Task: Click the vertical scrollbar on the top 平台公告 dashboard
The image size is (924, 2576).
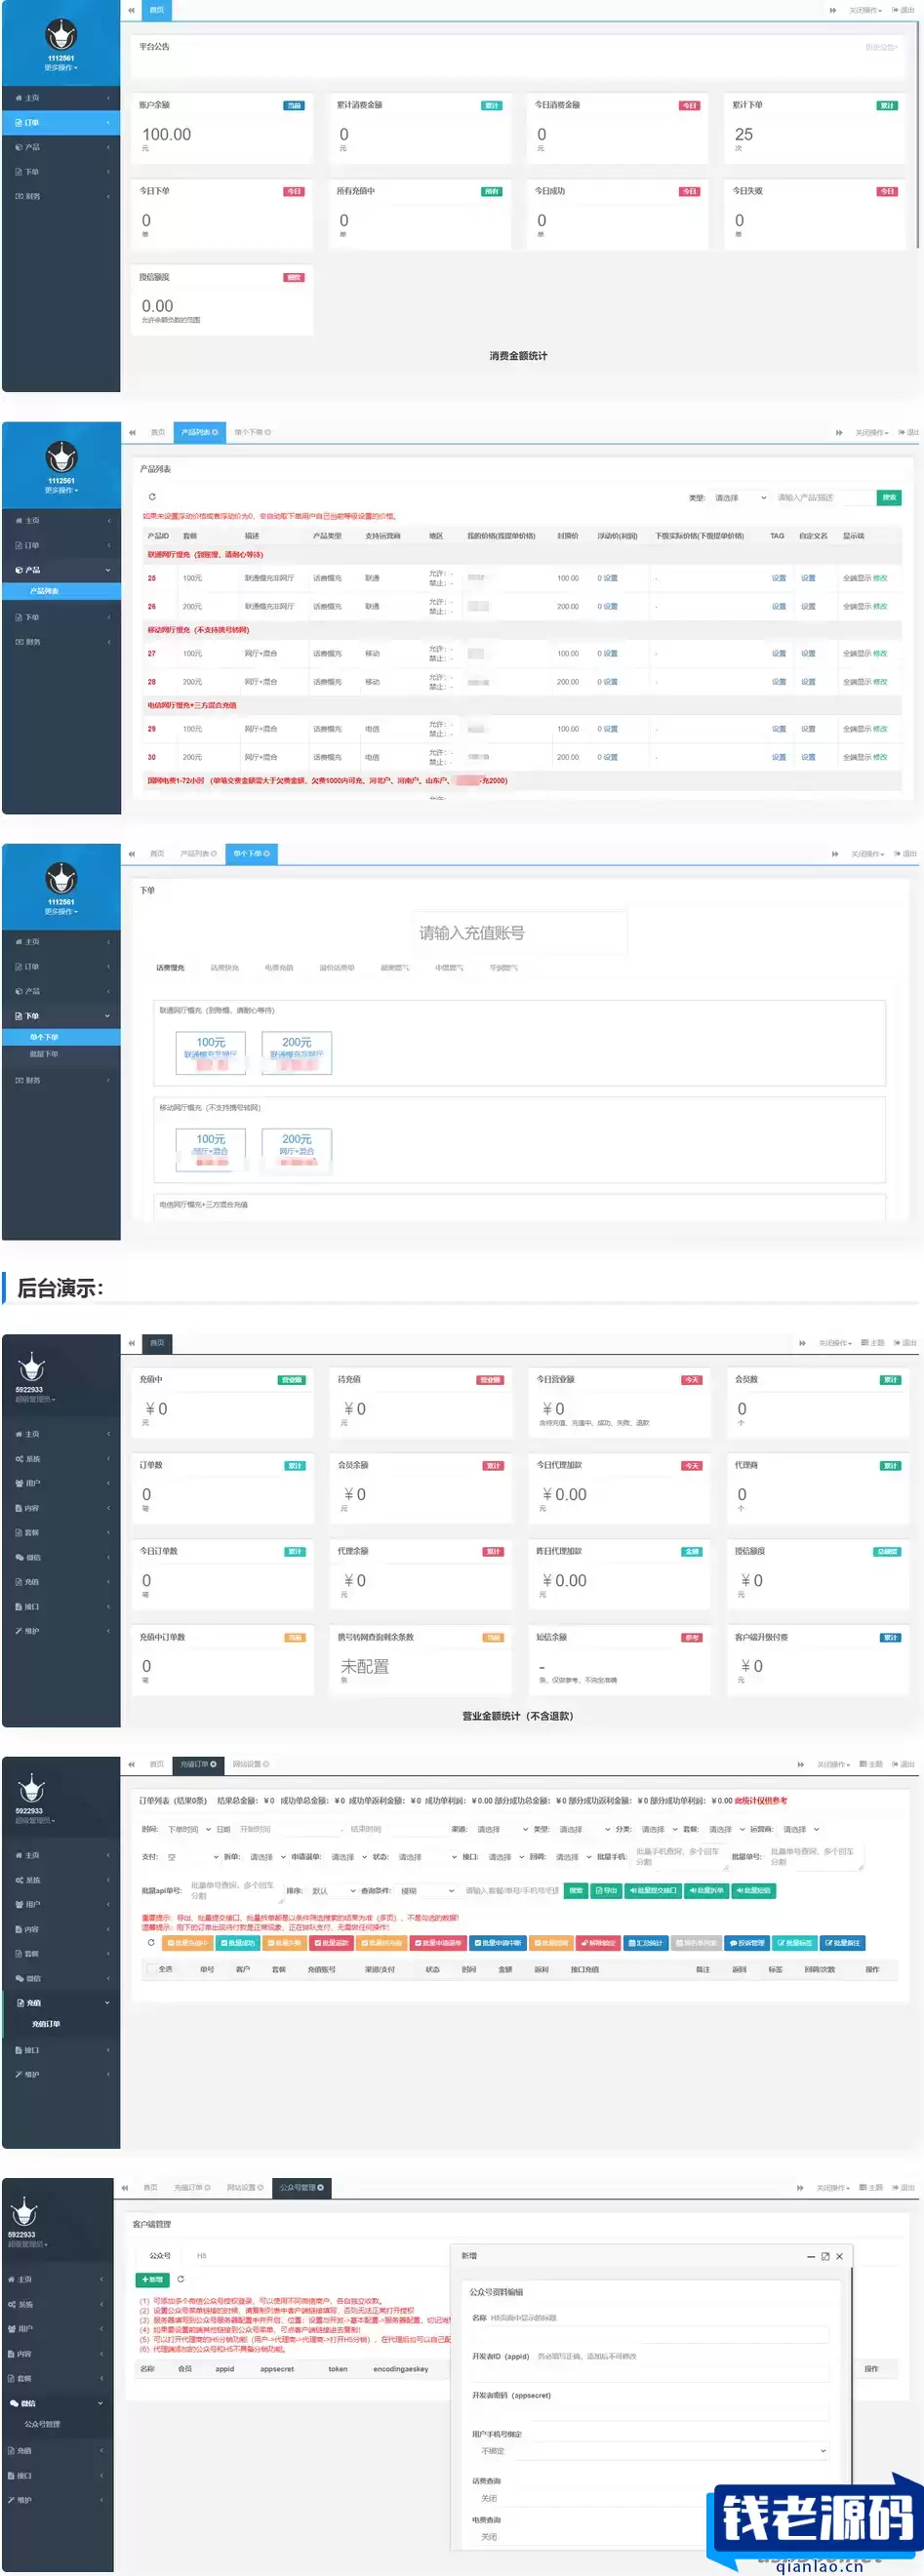Action: (917, 135)
